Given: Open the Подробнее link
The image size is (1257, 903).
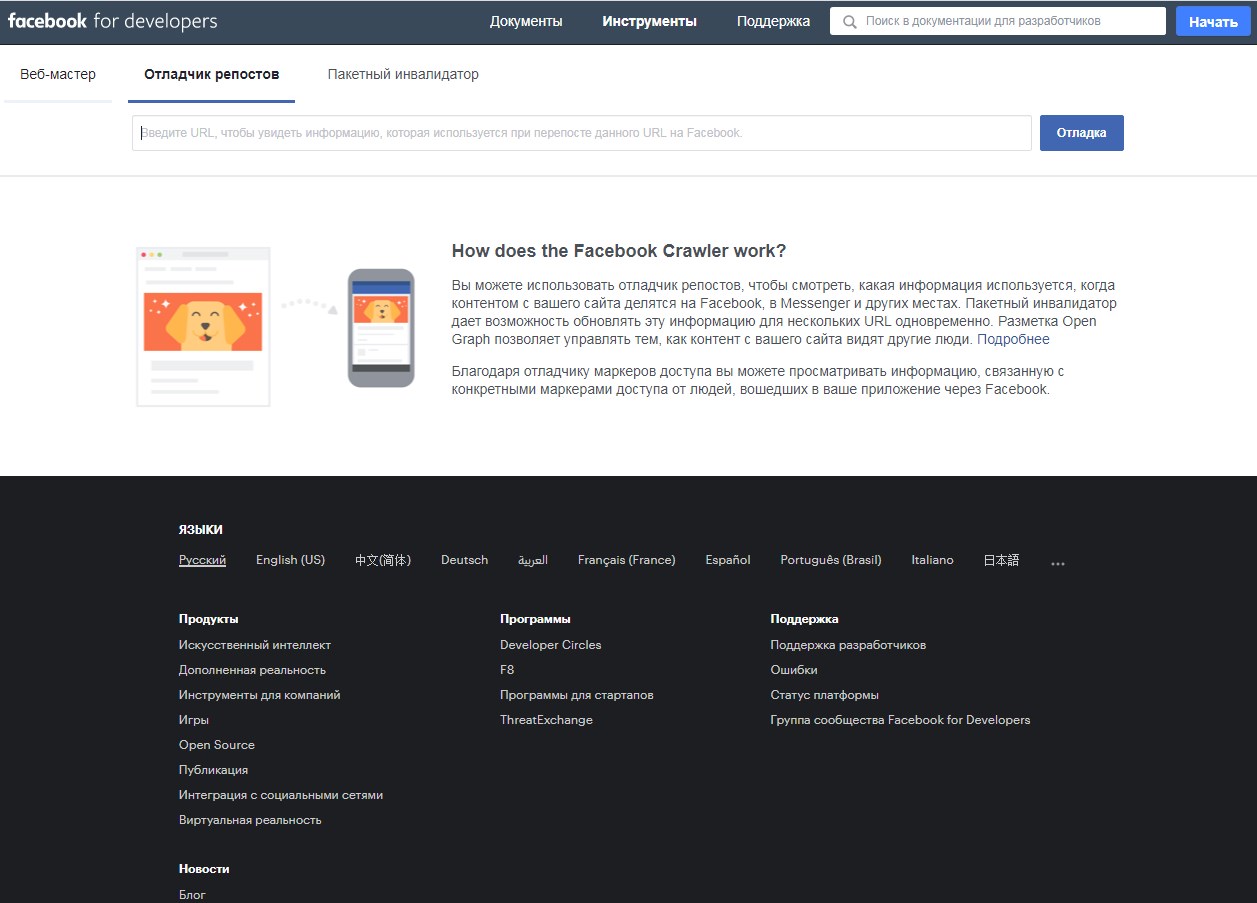Looking at the screenshot, I should pos(1014,339).
